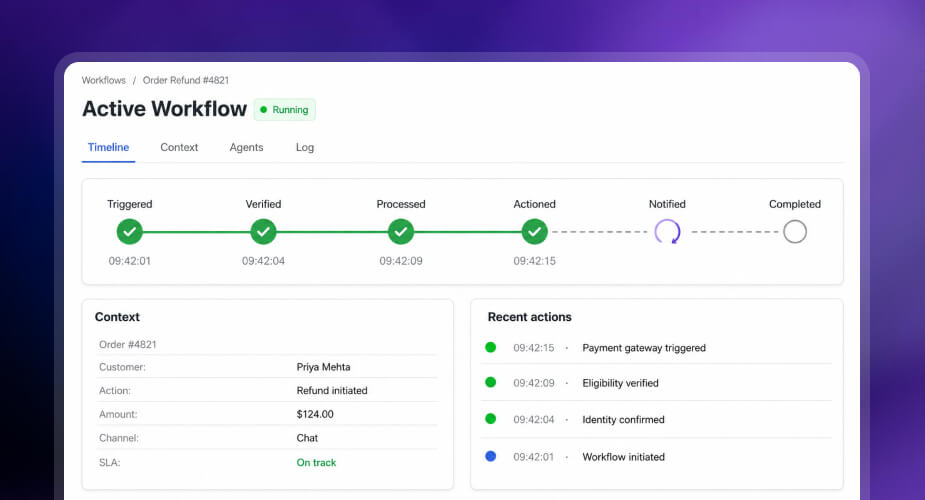Click Workflow initiated action entry

[624, 457]
